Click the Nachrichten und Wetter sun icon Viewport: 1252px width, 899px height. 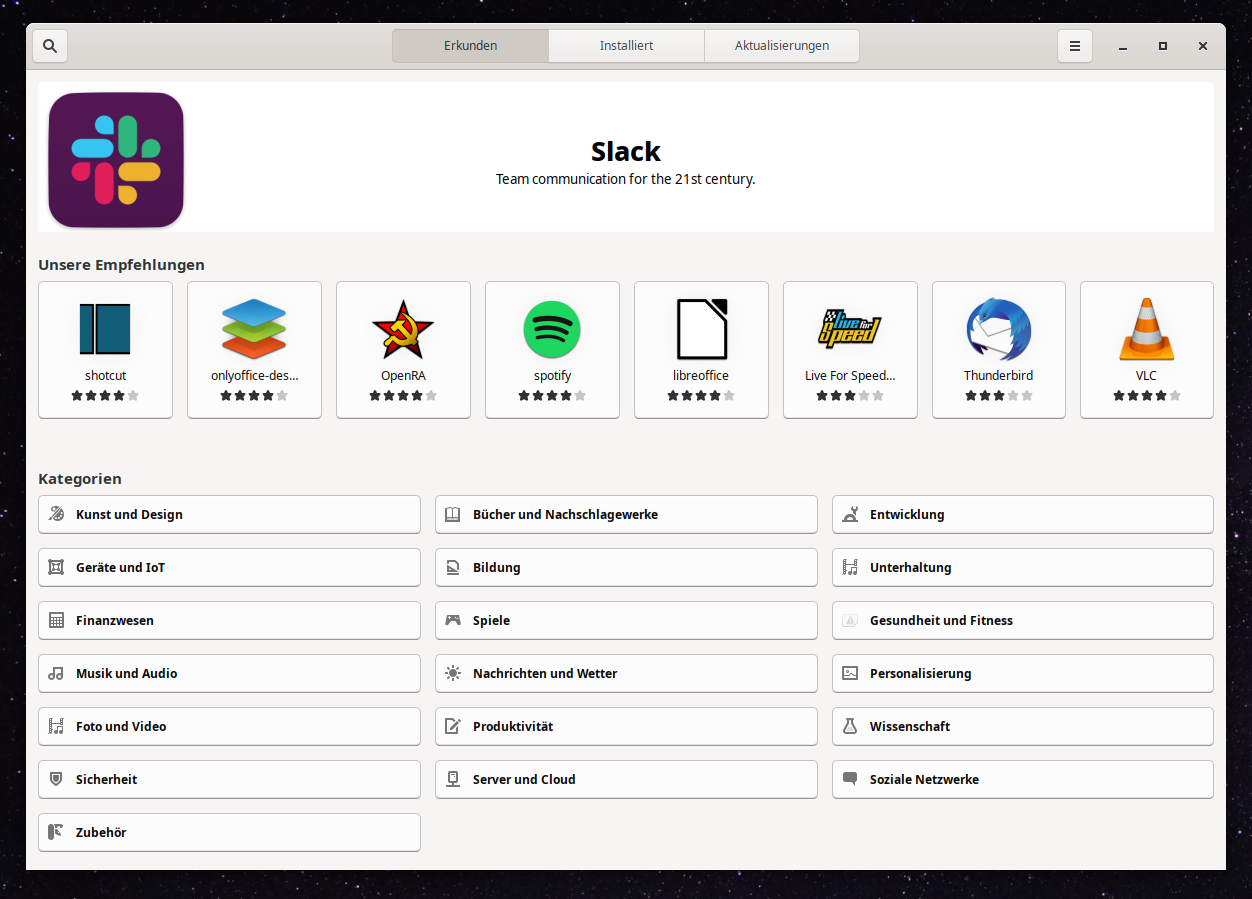coord(453,673)
